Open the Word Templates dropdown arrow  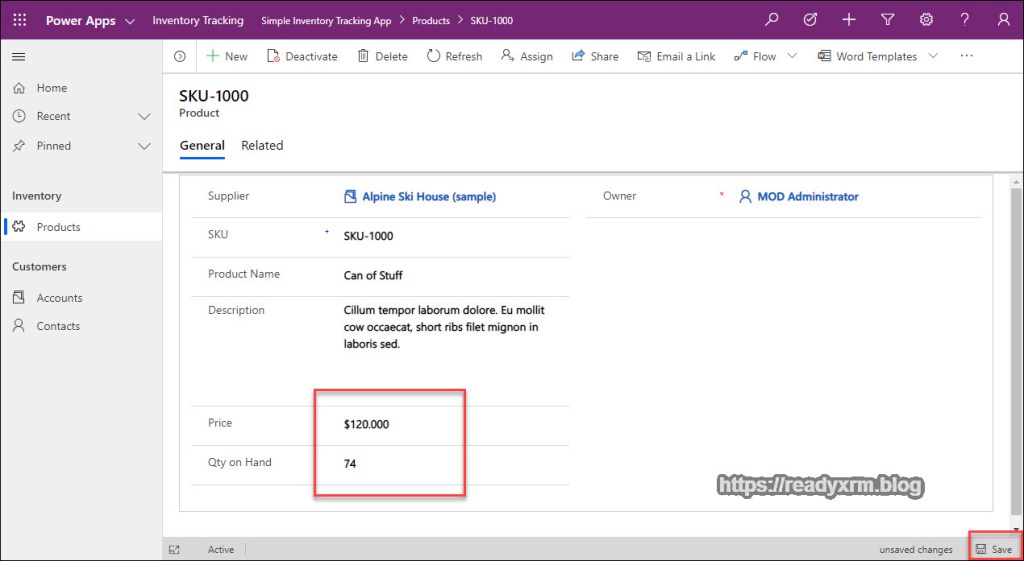click(x=933, y=57)
